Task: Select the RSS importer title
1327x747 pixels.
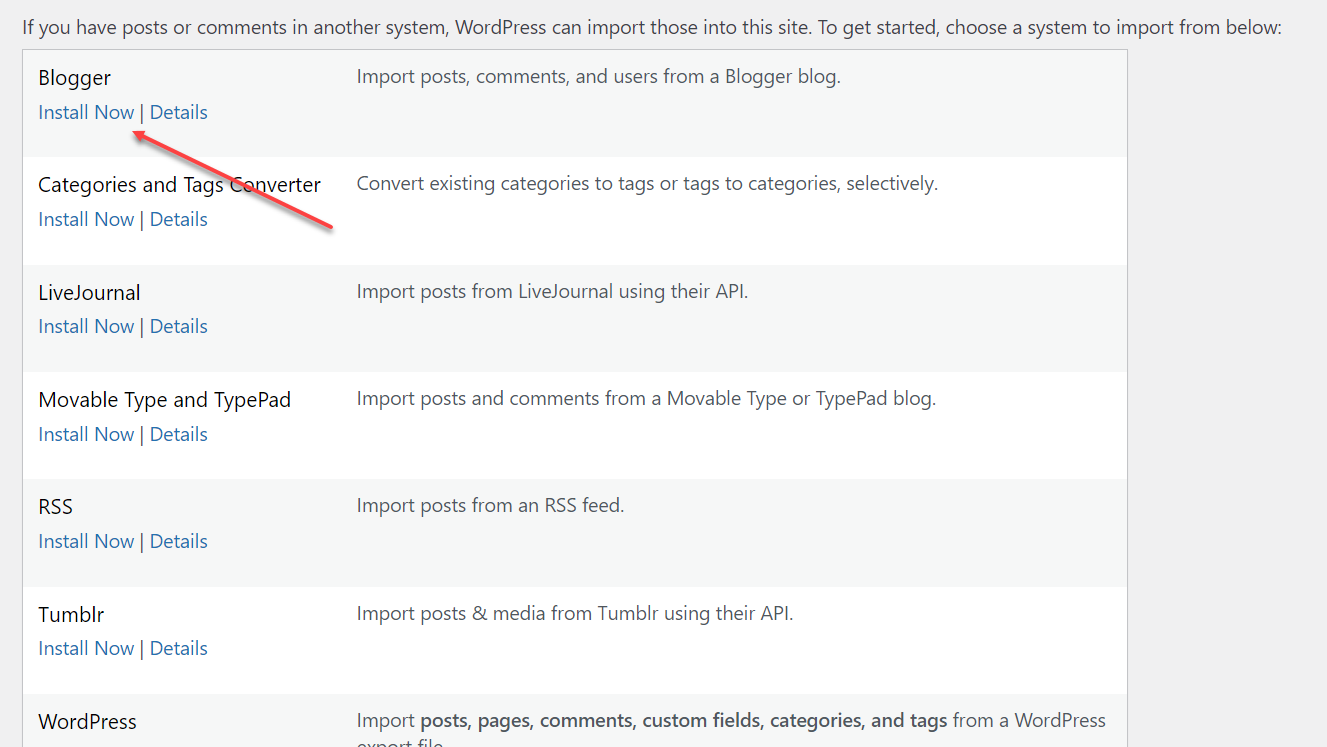Action: [55, 506]
